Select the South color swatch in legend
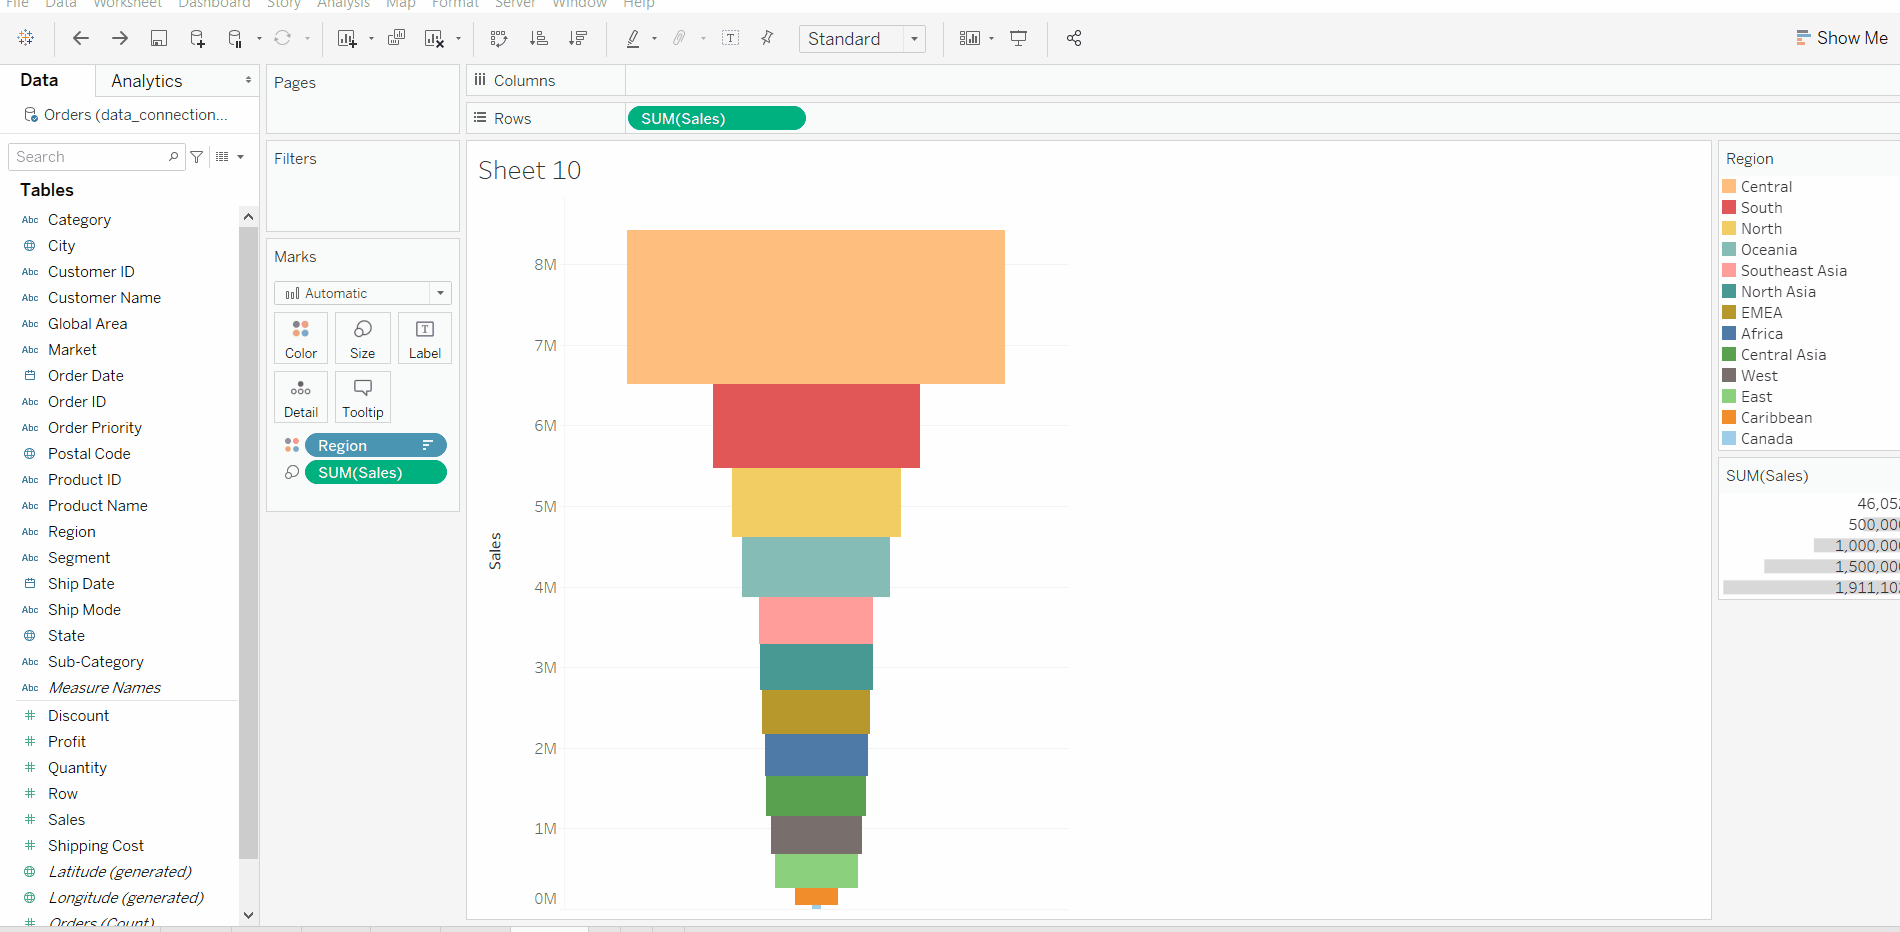This screenshot has width=1900, height=932. pyautogui.click(x=1729, y=208)
